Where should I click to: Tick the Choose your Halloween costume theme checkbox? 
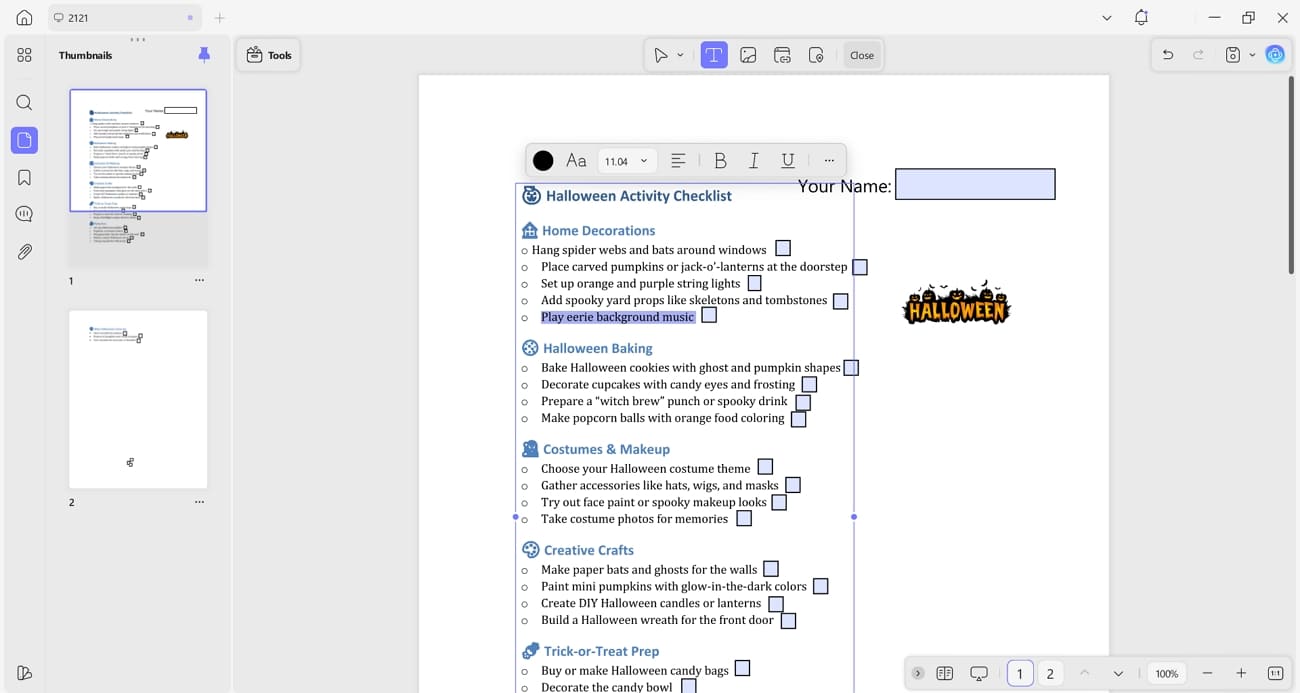(x=765, y=466)
